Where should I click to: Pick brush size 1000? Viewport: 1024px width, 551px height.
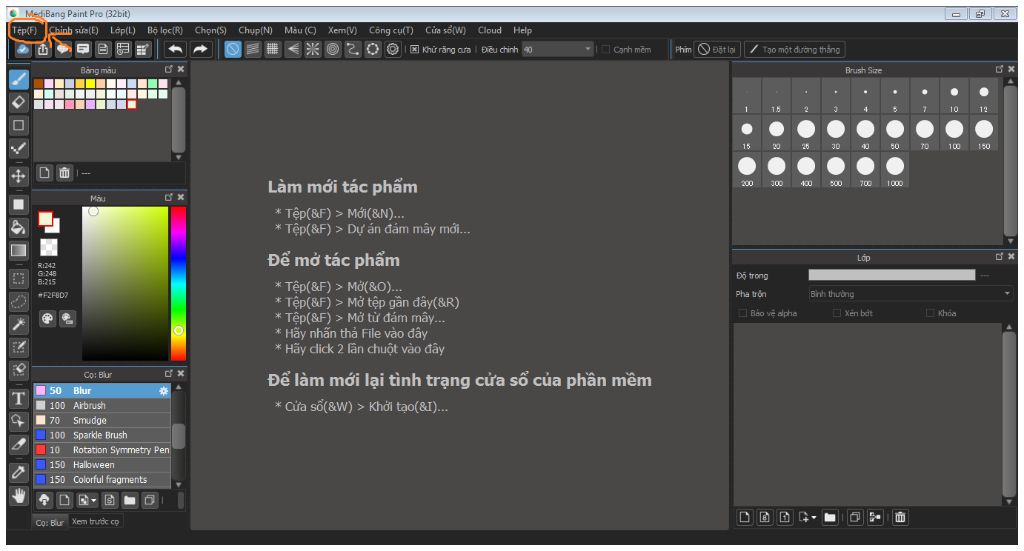coord(895,170)
